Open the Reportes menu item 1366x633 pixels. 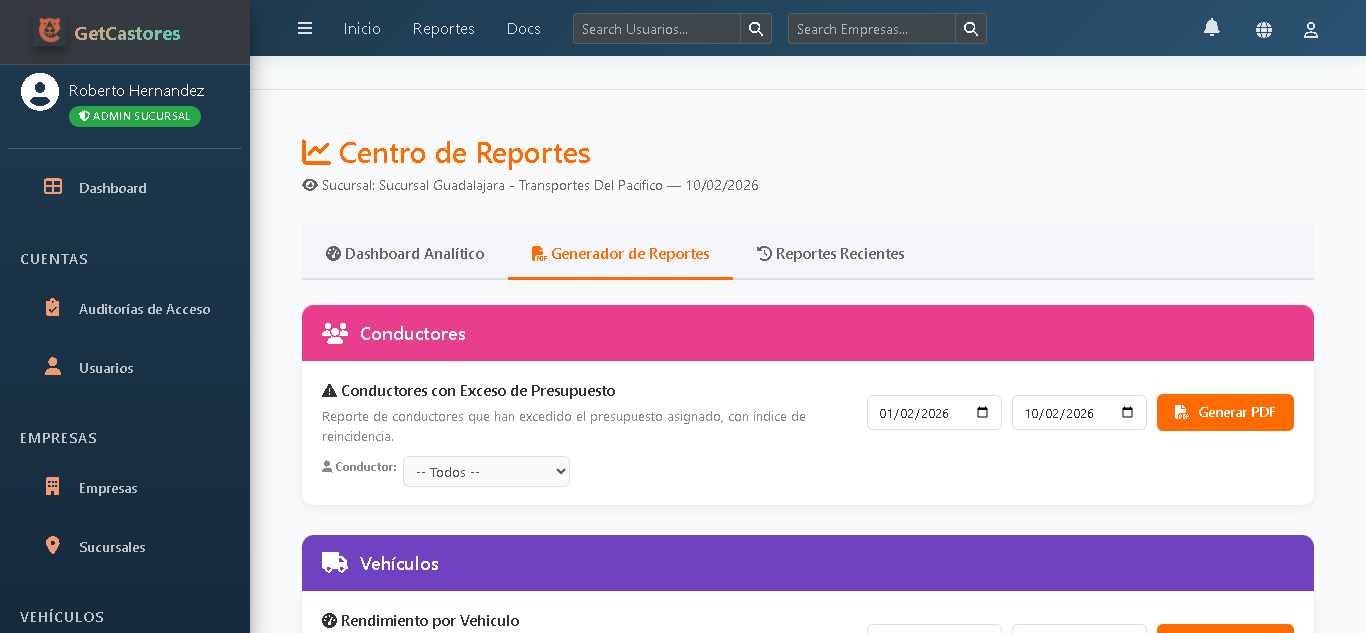[443, 28]
